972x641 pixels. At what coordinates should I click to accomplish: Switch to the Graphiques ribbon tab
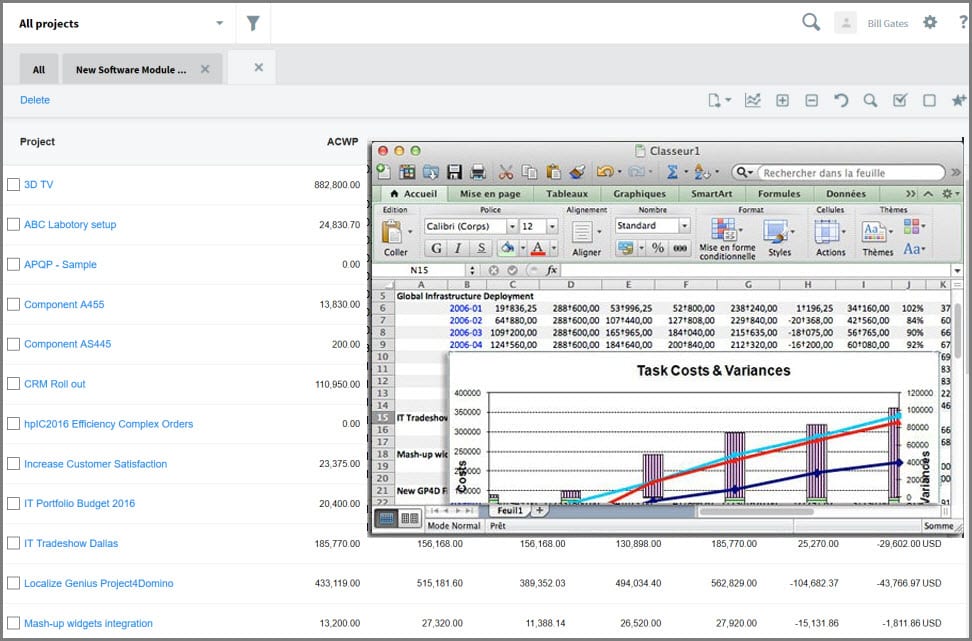click(x=639, y=194)
